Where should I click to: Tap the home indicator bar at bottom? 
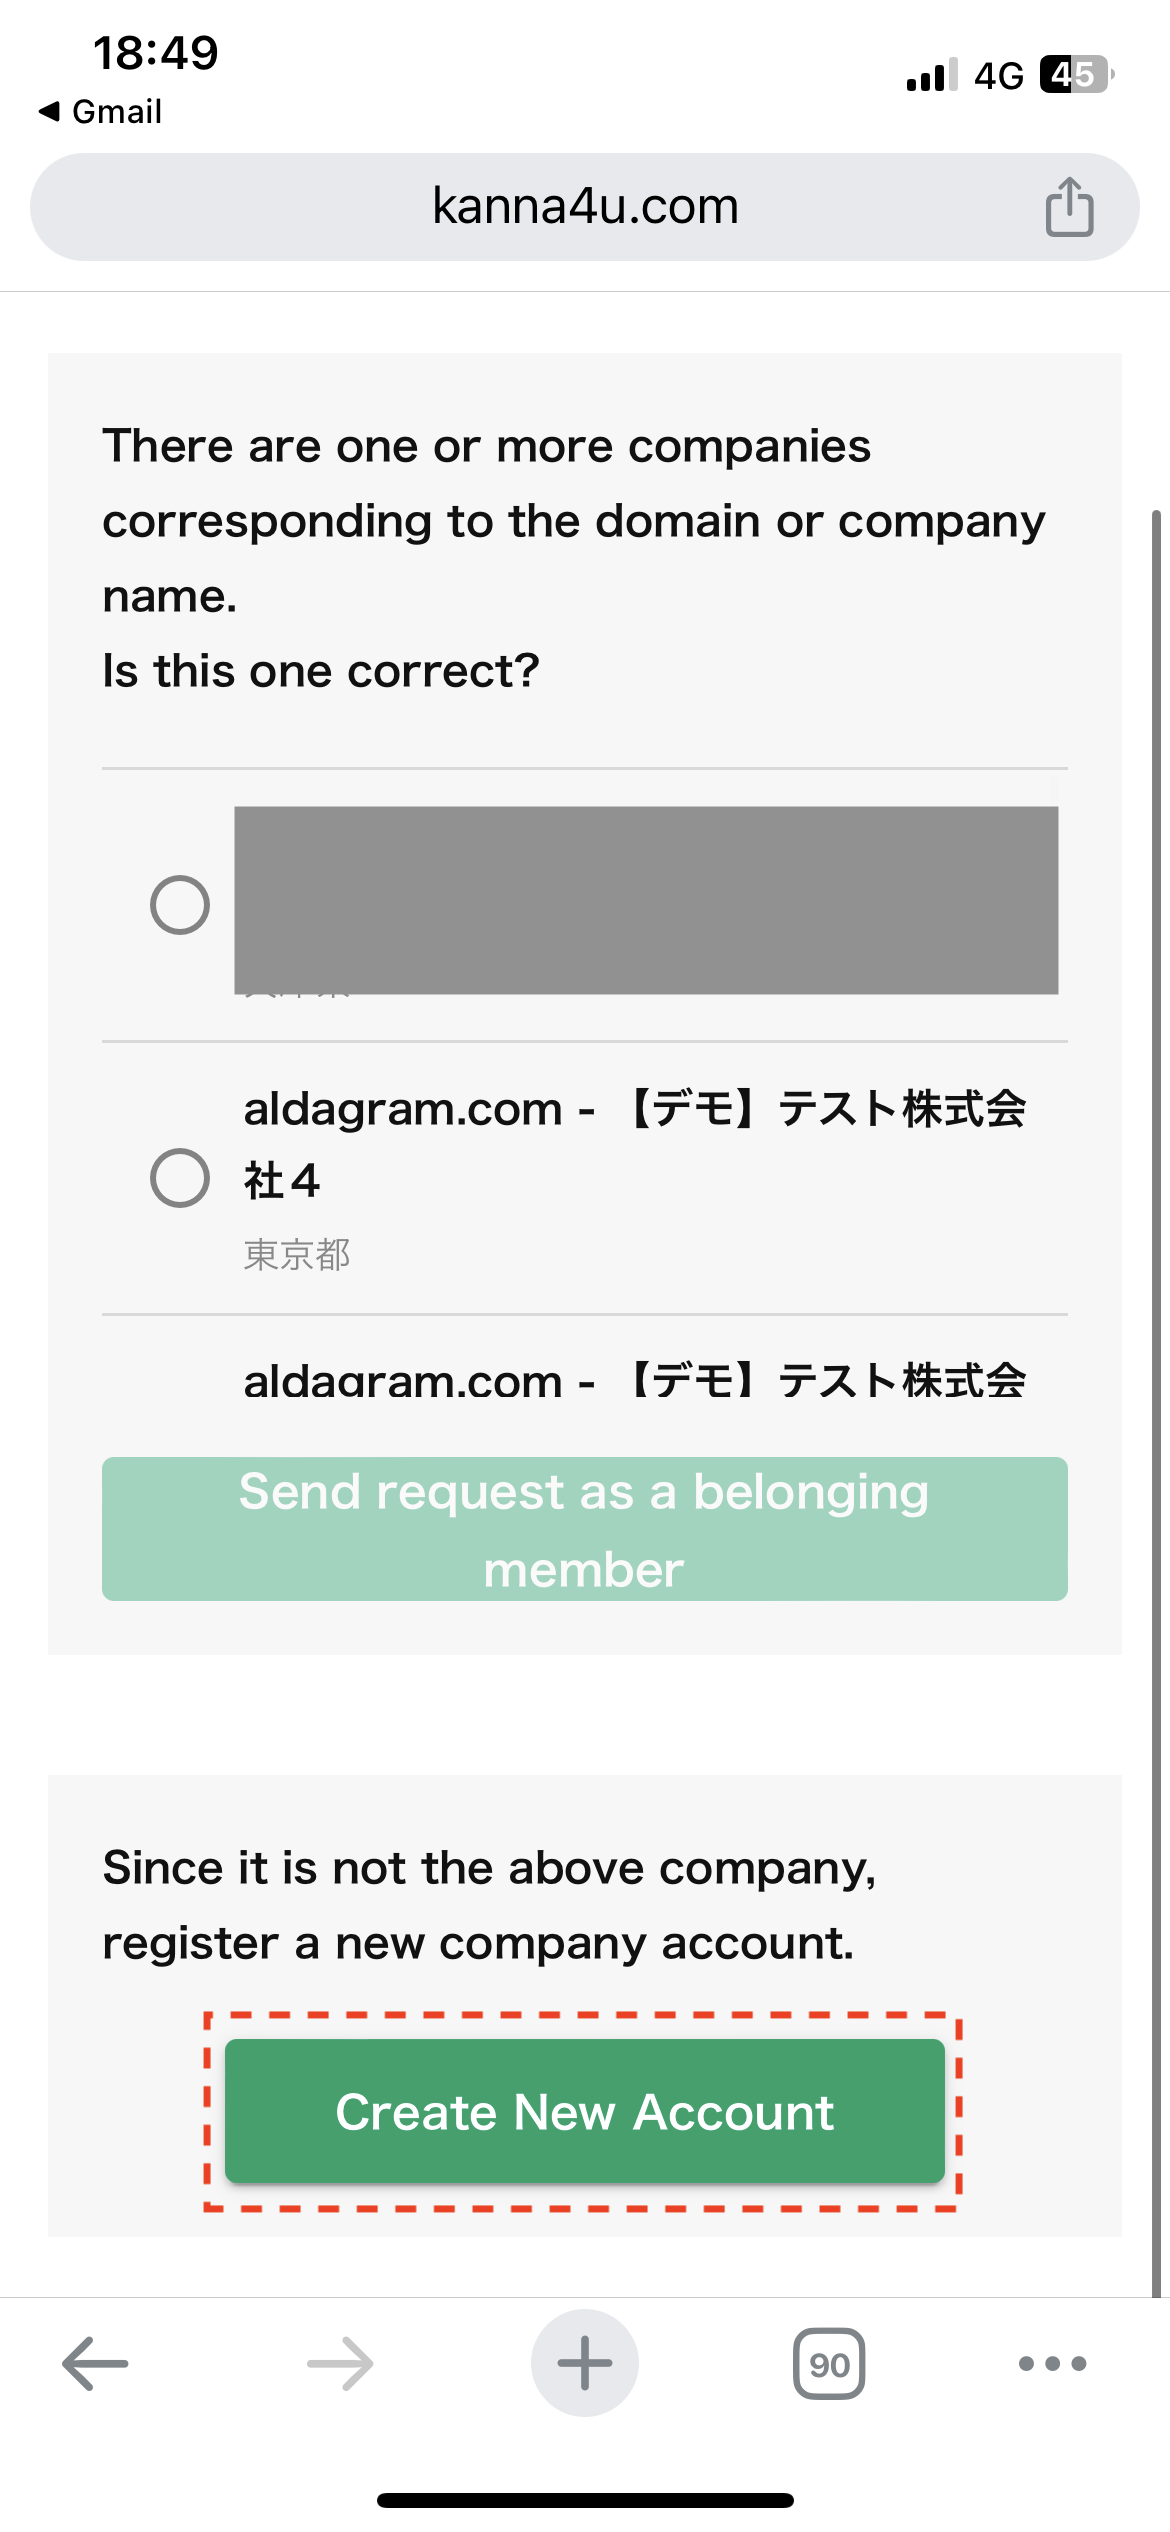(x=585, y=2500)
